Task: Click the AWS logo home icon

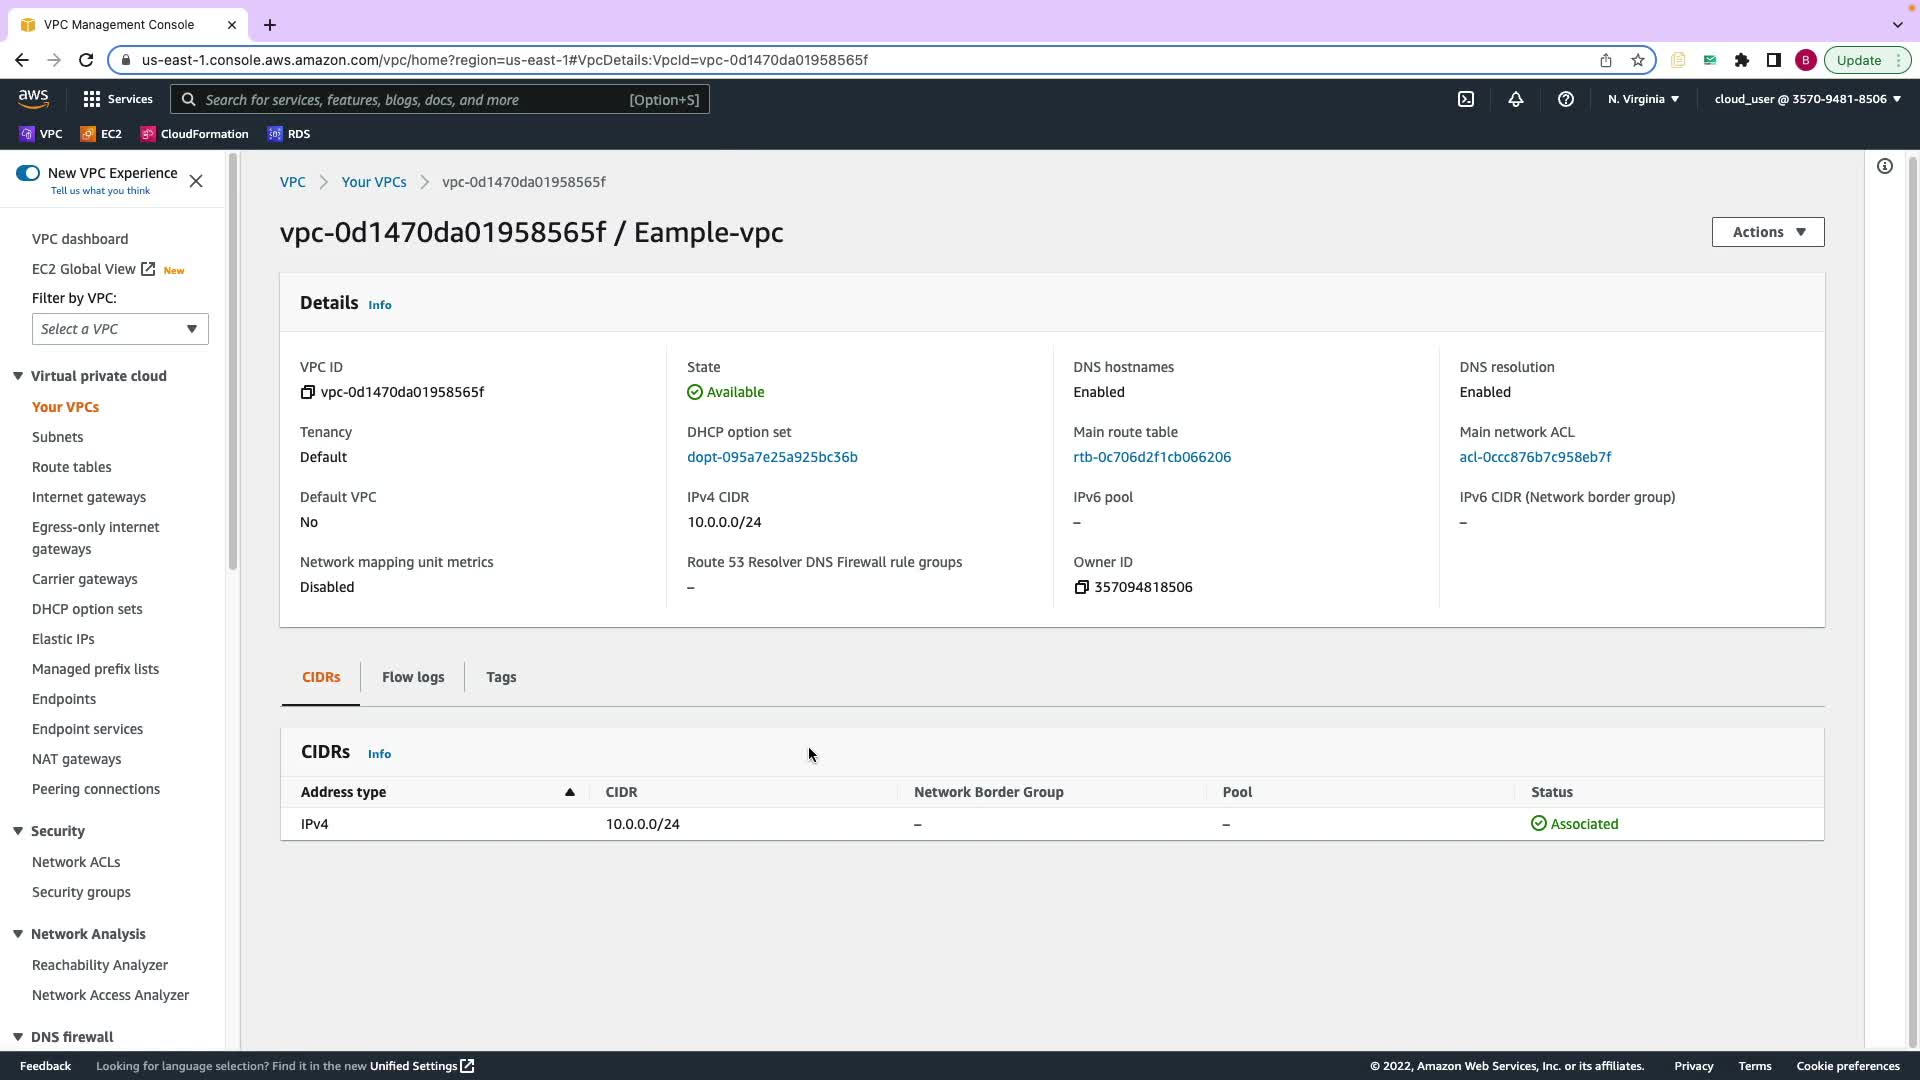Action: 33,98
